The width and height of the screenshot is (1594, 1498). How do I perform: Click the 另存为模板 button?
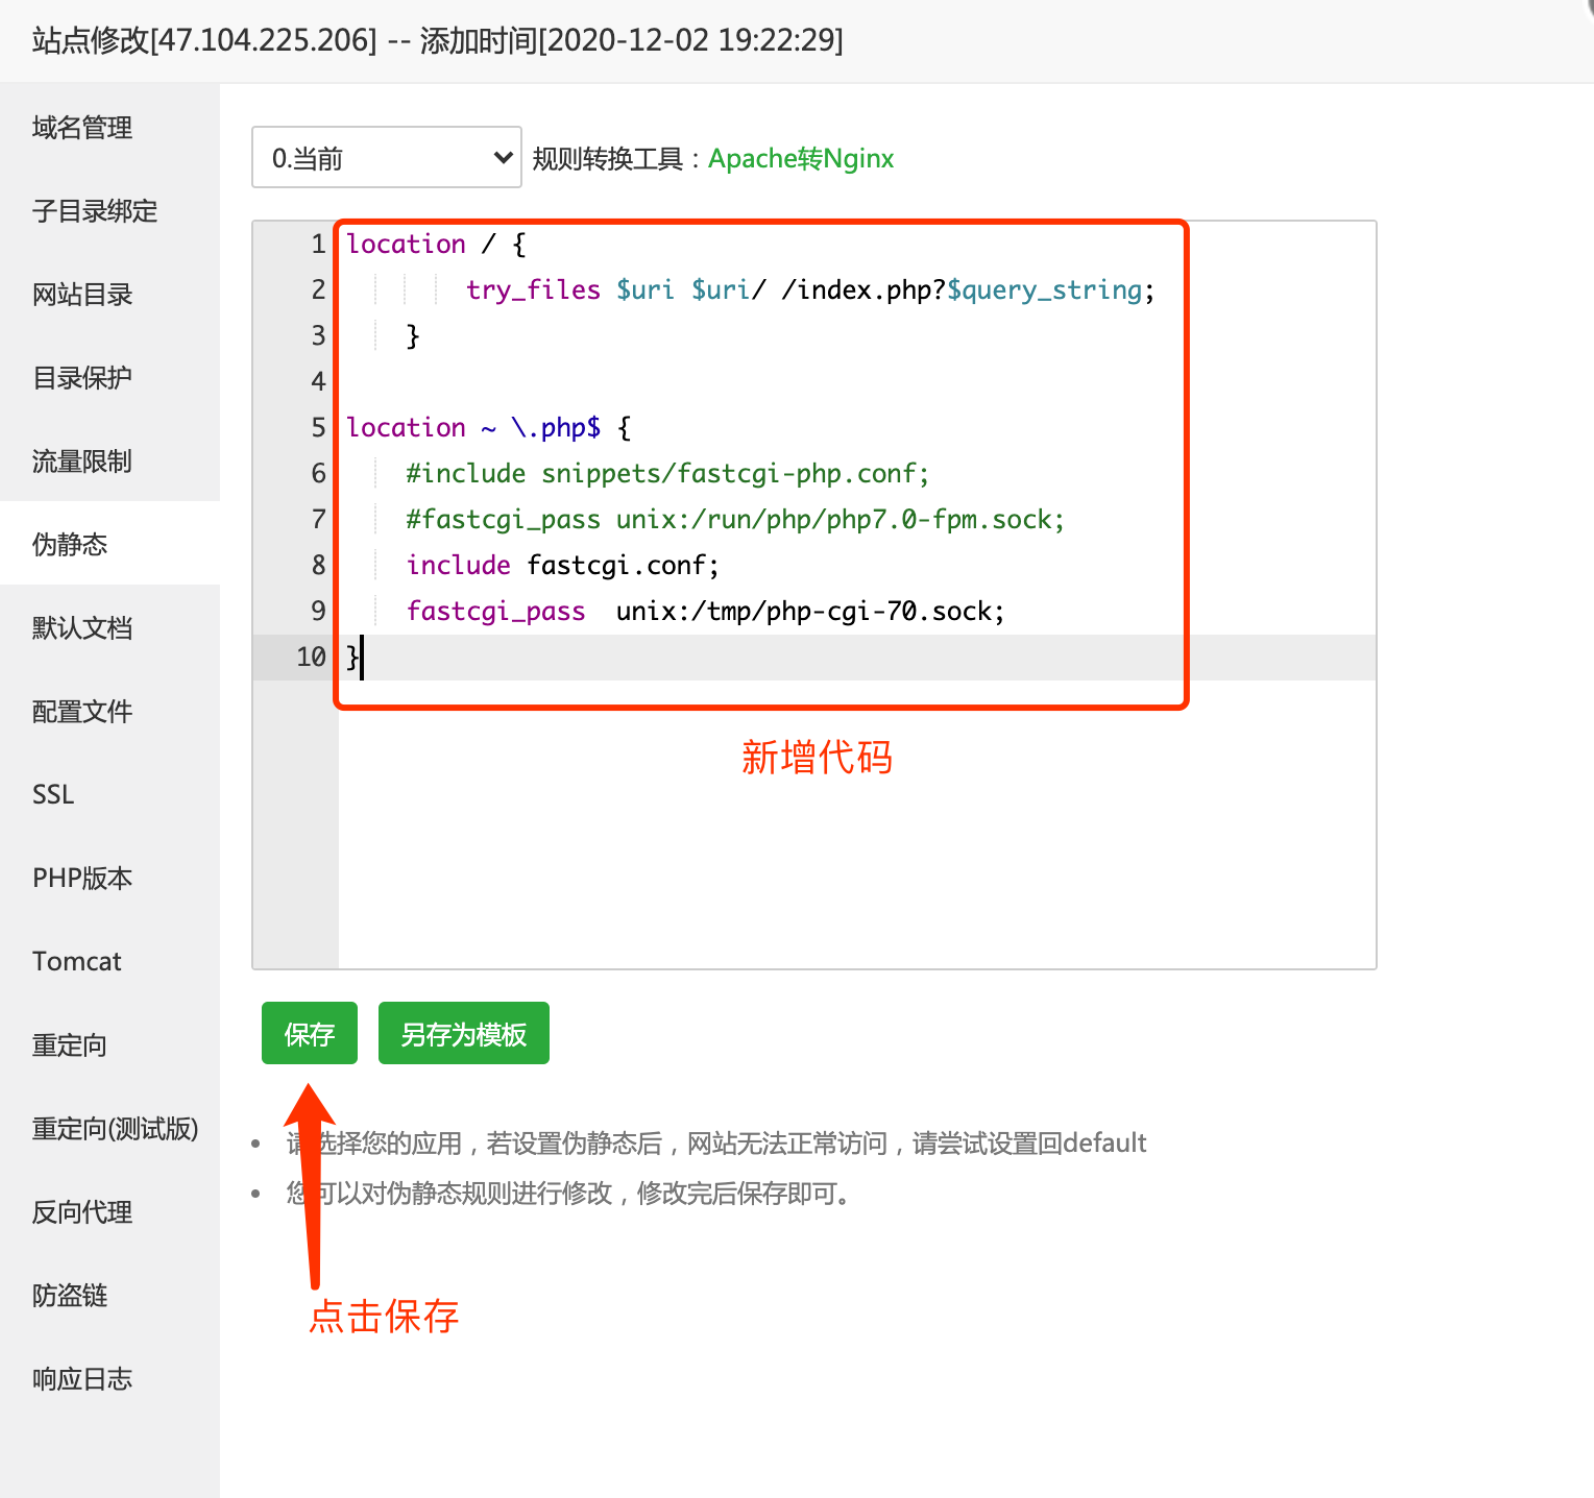(463, 1033)
